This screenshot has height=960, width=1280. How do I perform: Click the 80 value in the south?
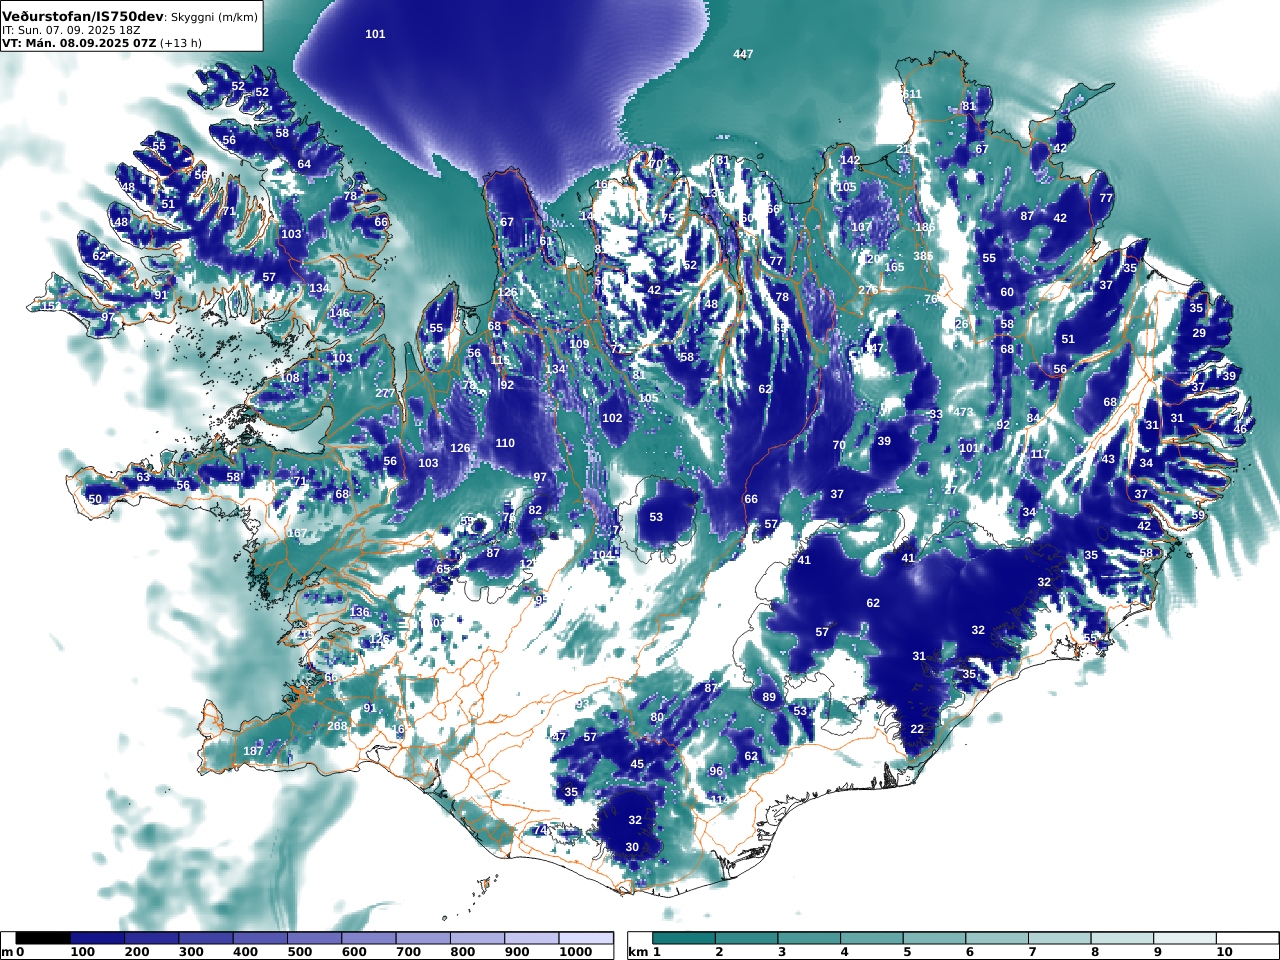coord(657,717)
